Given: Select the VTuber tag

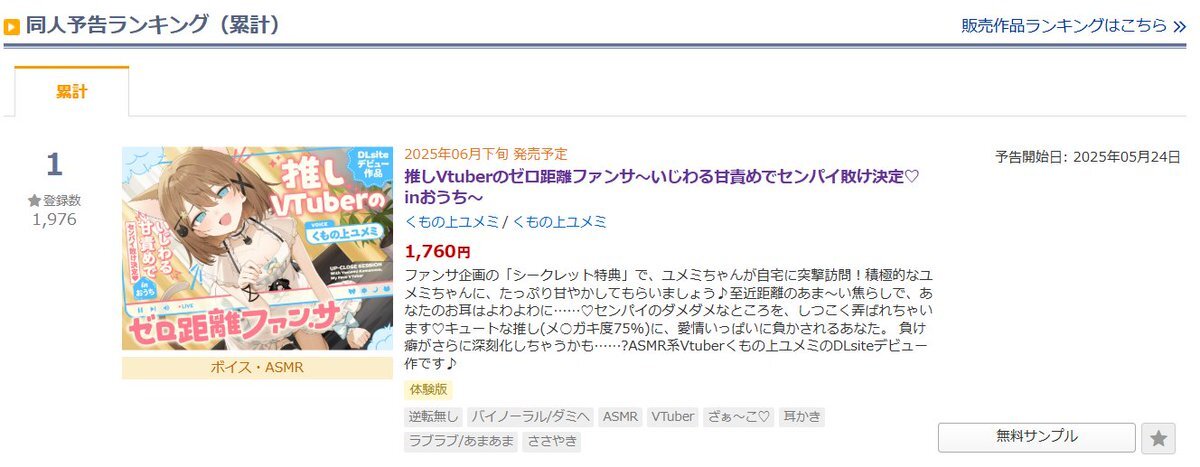Looking at the screenshot, I should click(673, 417).
